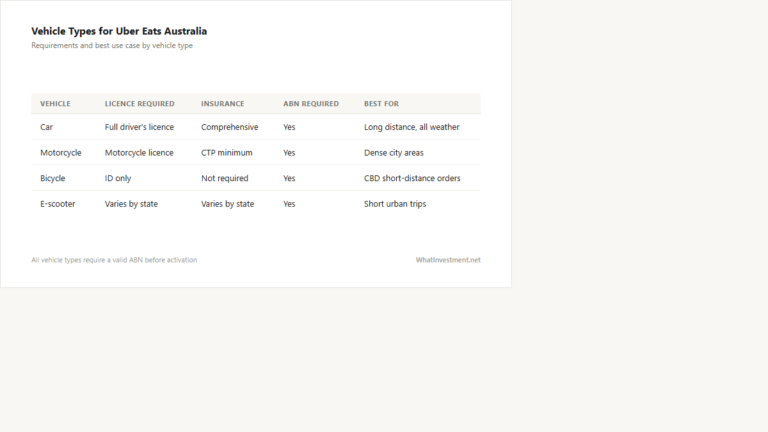The image size is (768, 432).
Task: Click 'Yes' in the Bicycle row
Action: pos(289,178)
